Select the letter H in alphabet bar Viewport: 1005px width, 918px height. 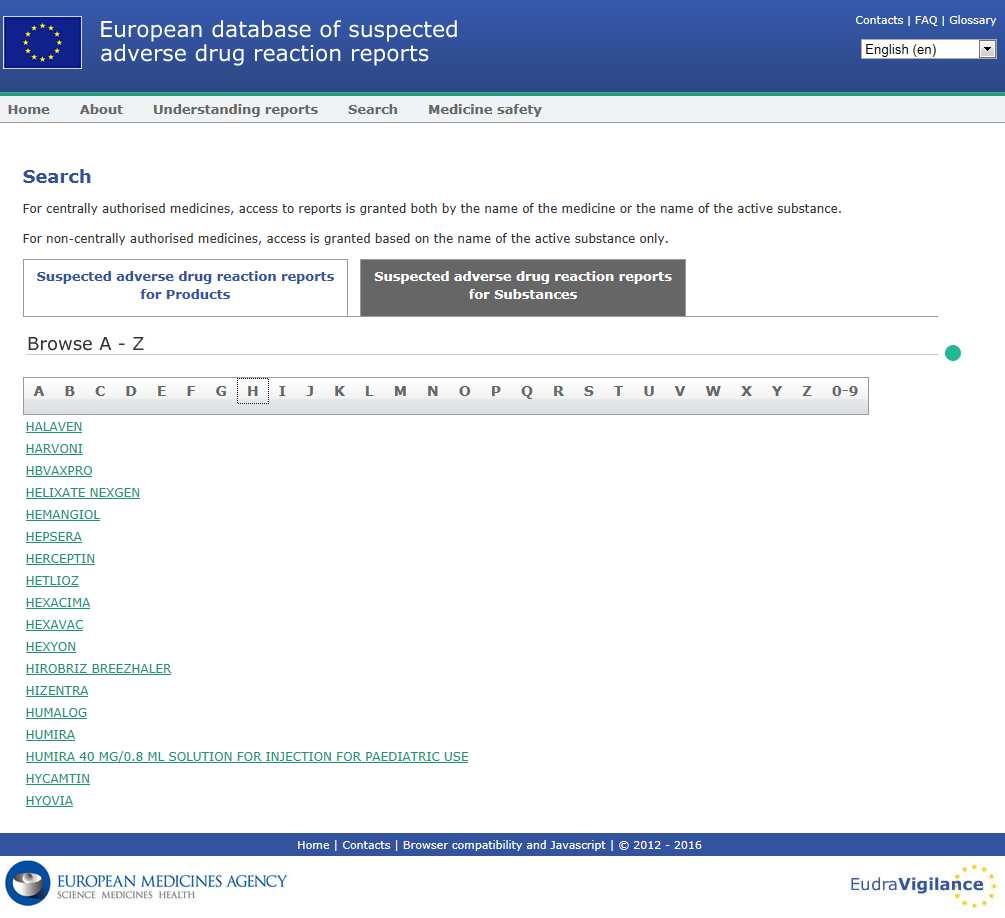(x=253, y=391)
